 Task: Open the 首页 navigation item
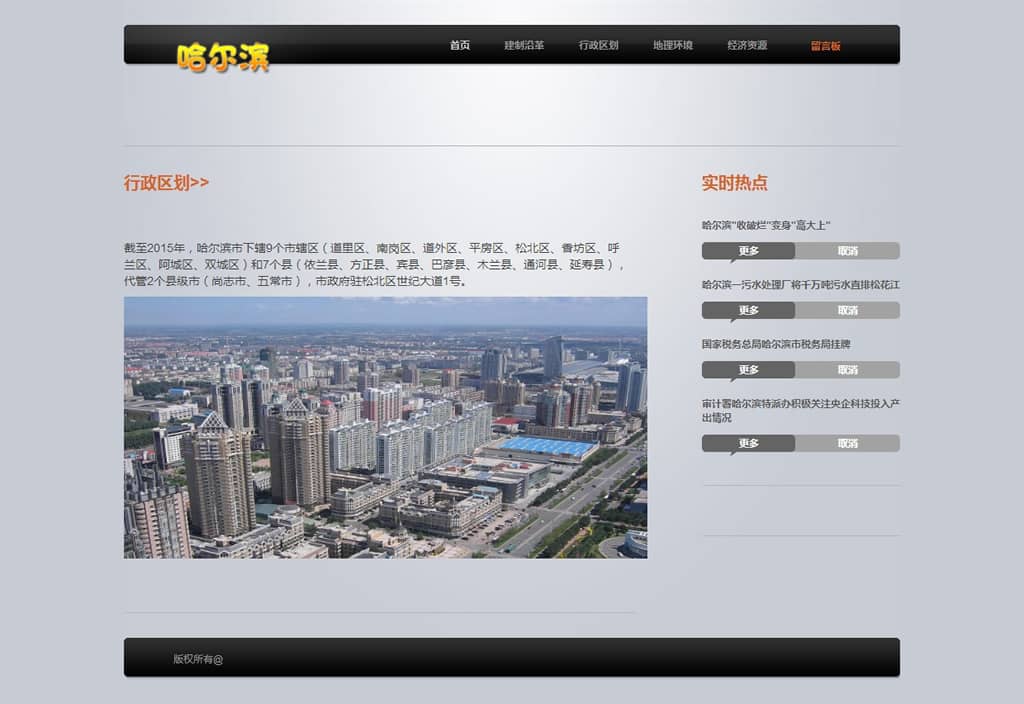coord(459,46)
